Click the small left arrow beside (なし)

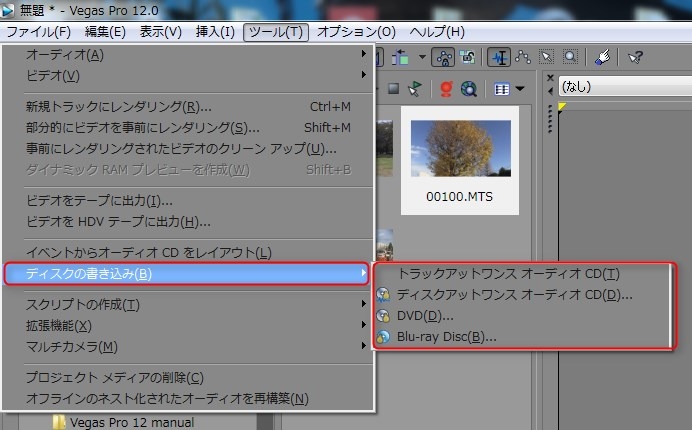coord(550,91)
